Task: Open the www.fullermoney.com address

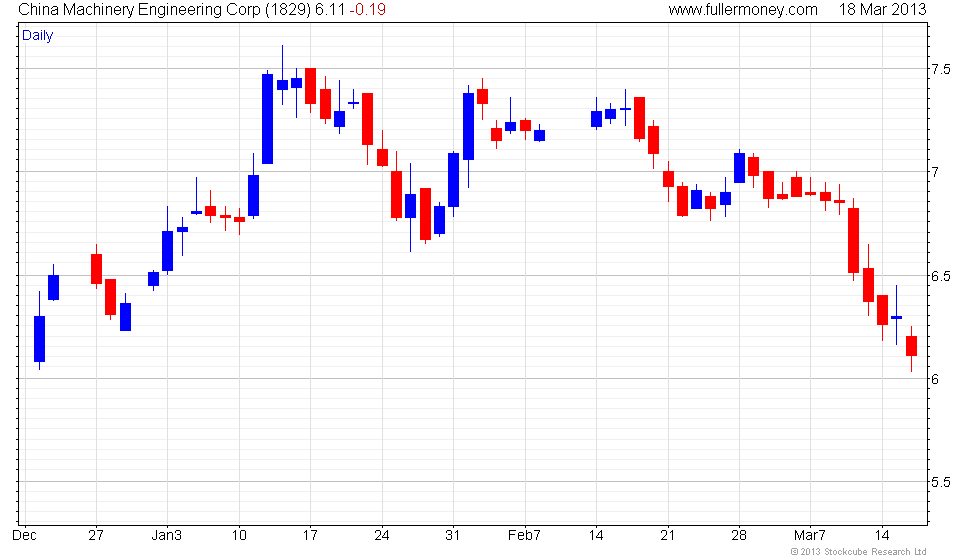Action: 742,9
